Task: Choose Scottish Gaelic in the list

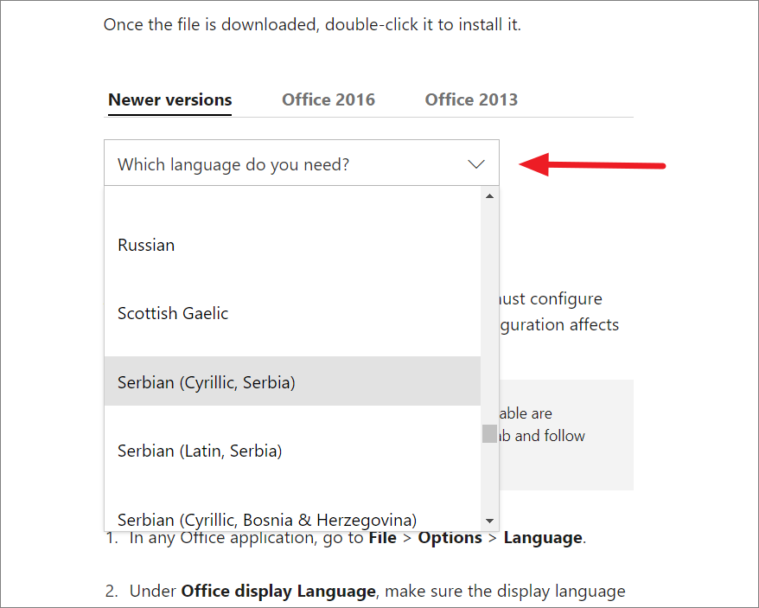Action: (x=292, y=313)
